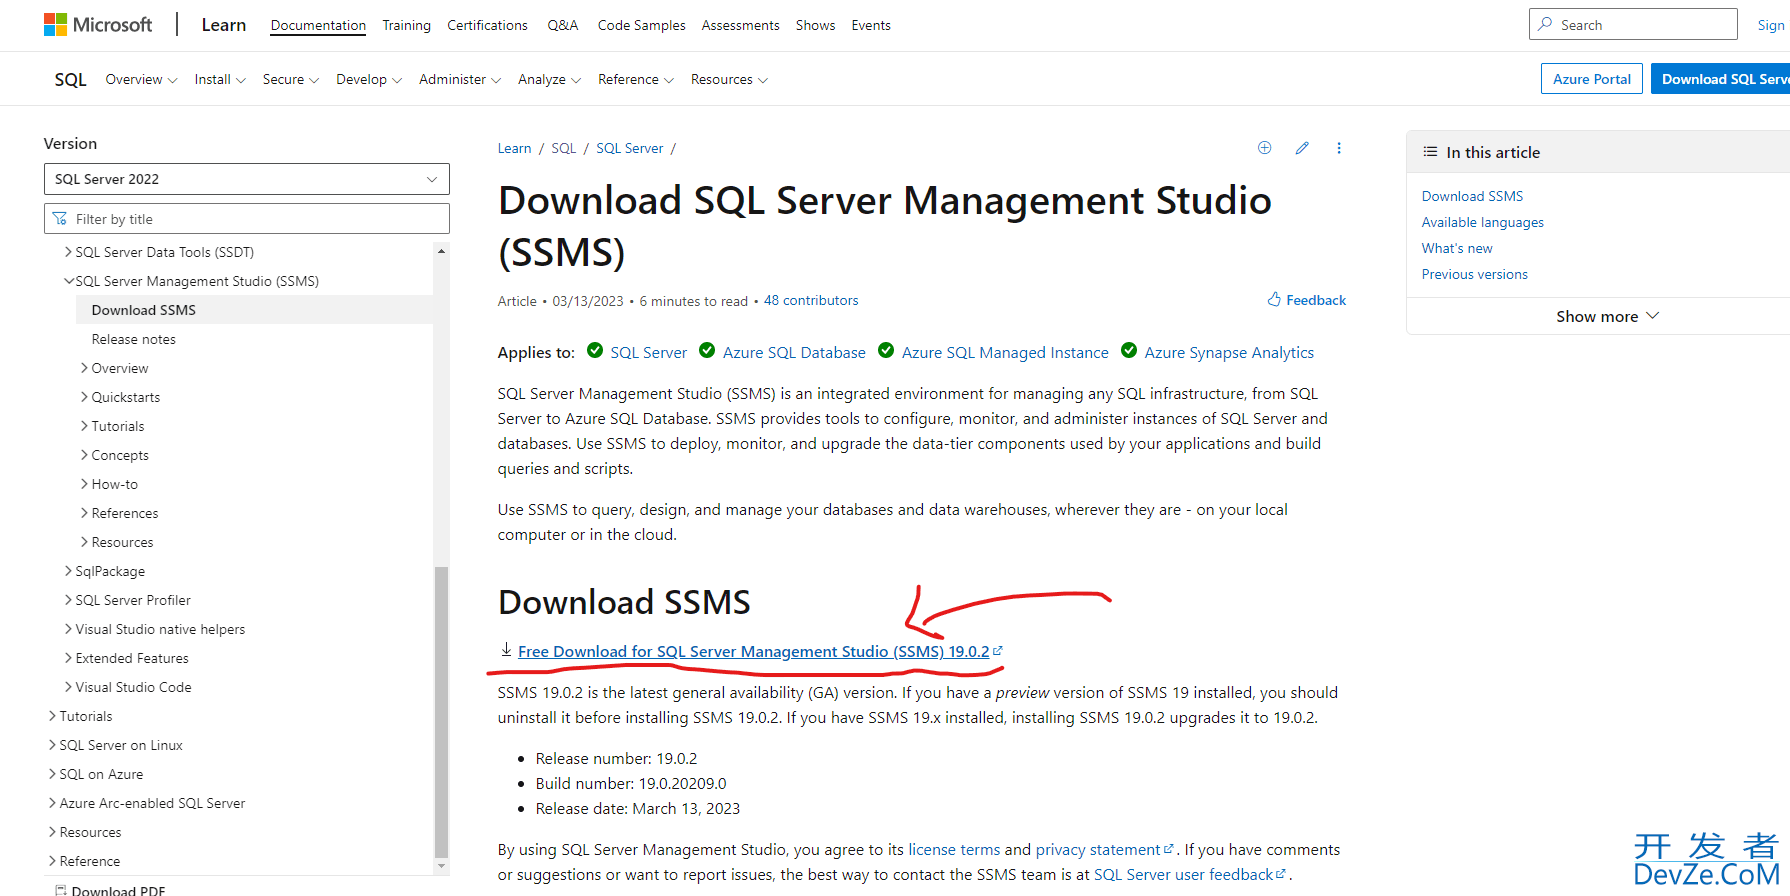The height and width of the screenshot is (896, 1790).
Task: Open the Q&A tab
Action: 563,25
